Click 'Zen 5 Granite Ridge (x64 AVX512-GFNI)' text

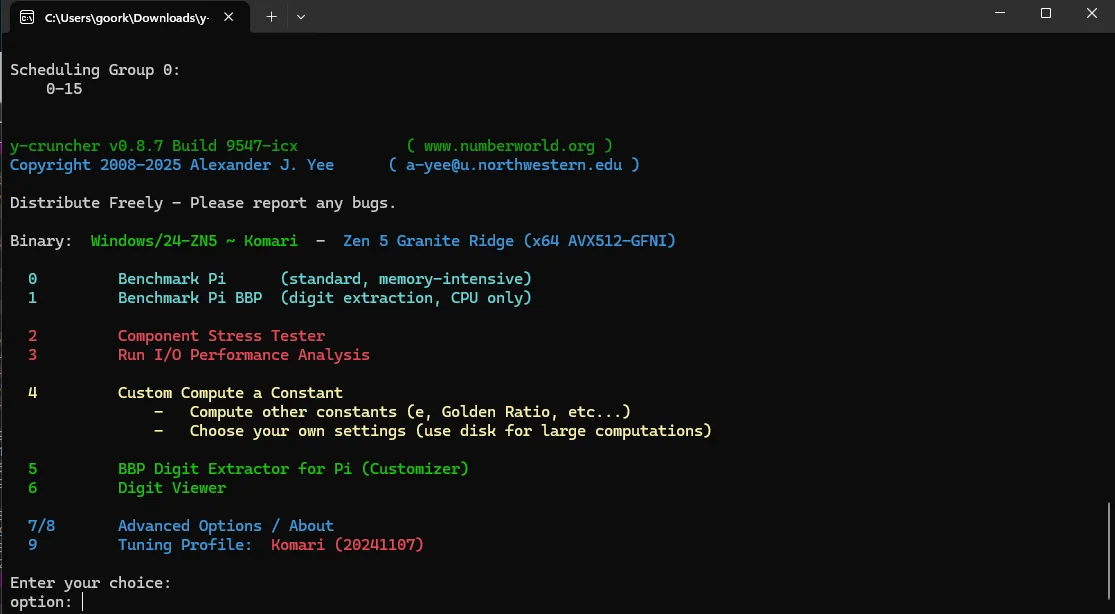coord(509,241)
